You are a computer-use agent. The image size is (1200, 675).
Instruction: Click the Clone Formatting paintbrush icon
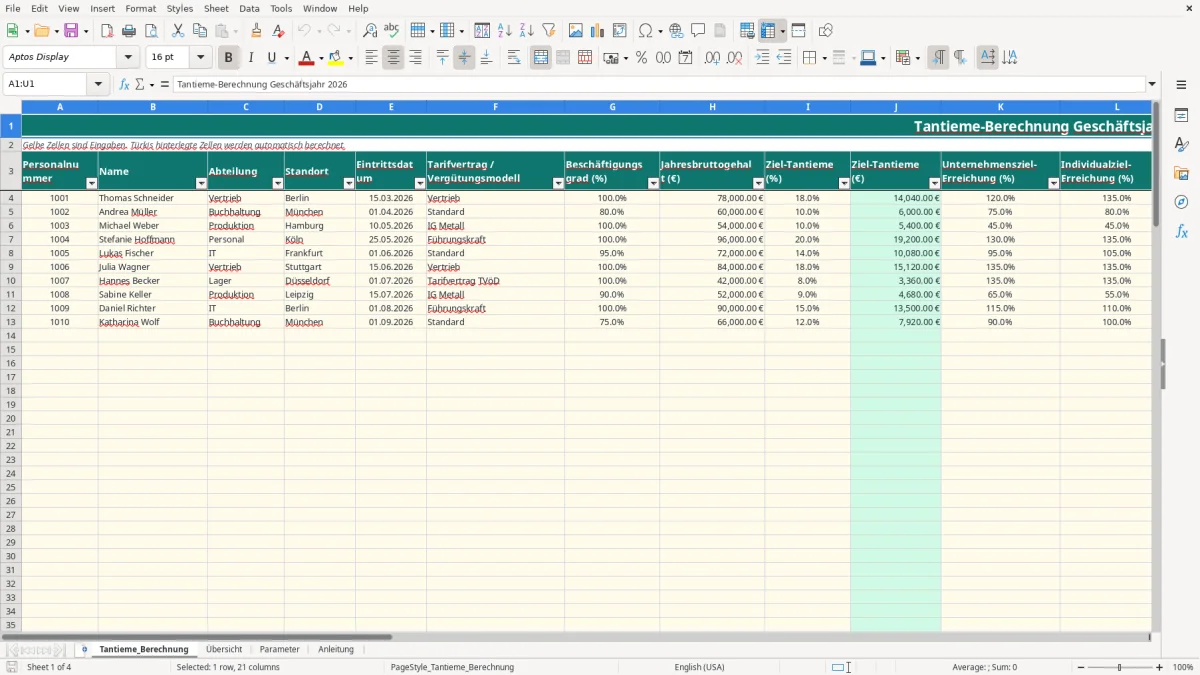[x=256, y=31]
